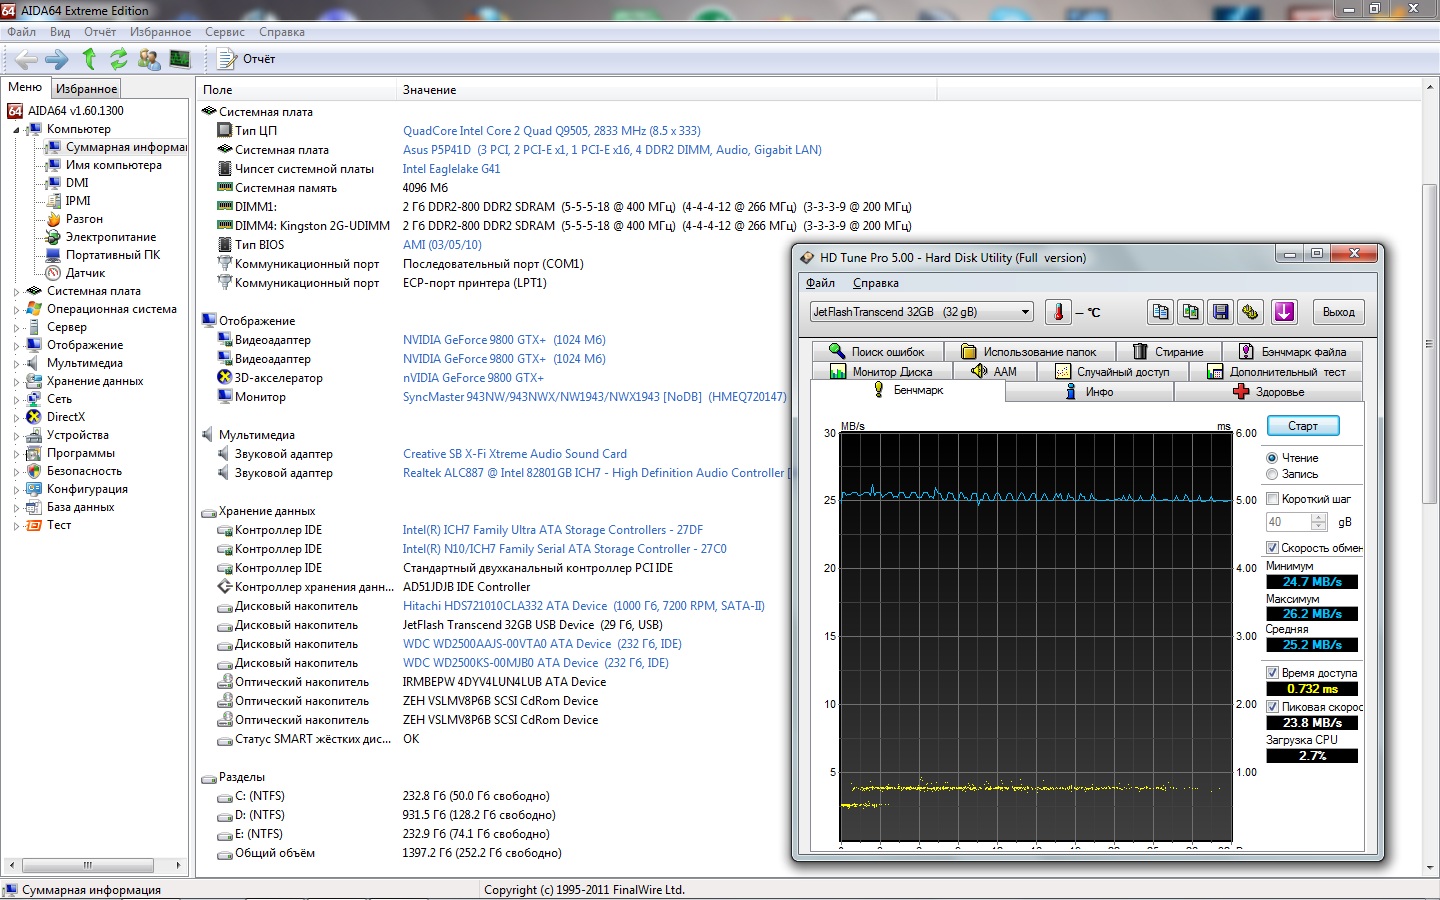The width and height of the screenshot is (1440, 900).
Task: Expand the Хранение данных tree node
Action: pos(16,382)
